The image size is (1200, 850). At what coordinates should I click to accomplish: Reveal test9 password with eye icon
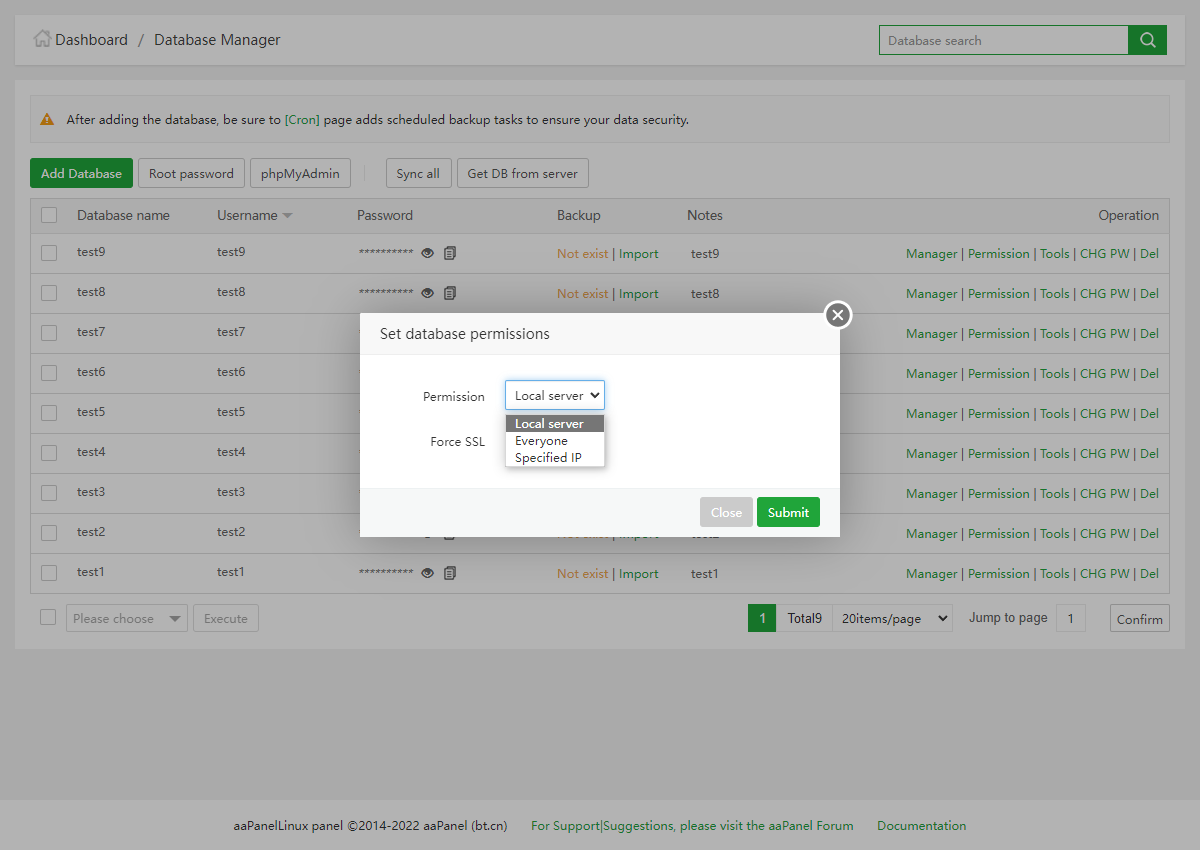pos(427,253)
